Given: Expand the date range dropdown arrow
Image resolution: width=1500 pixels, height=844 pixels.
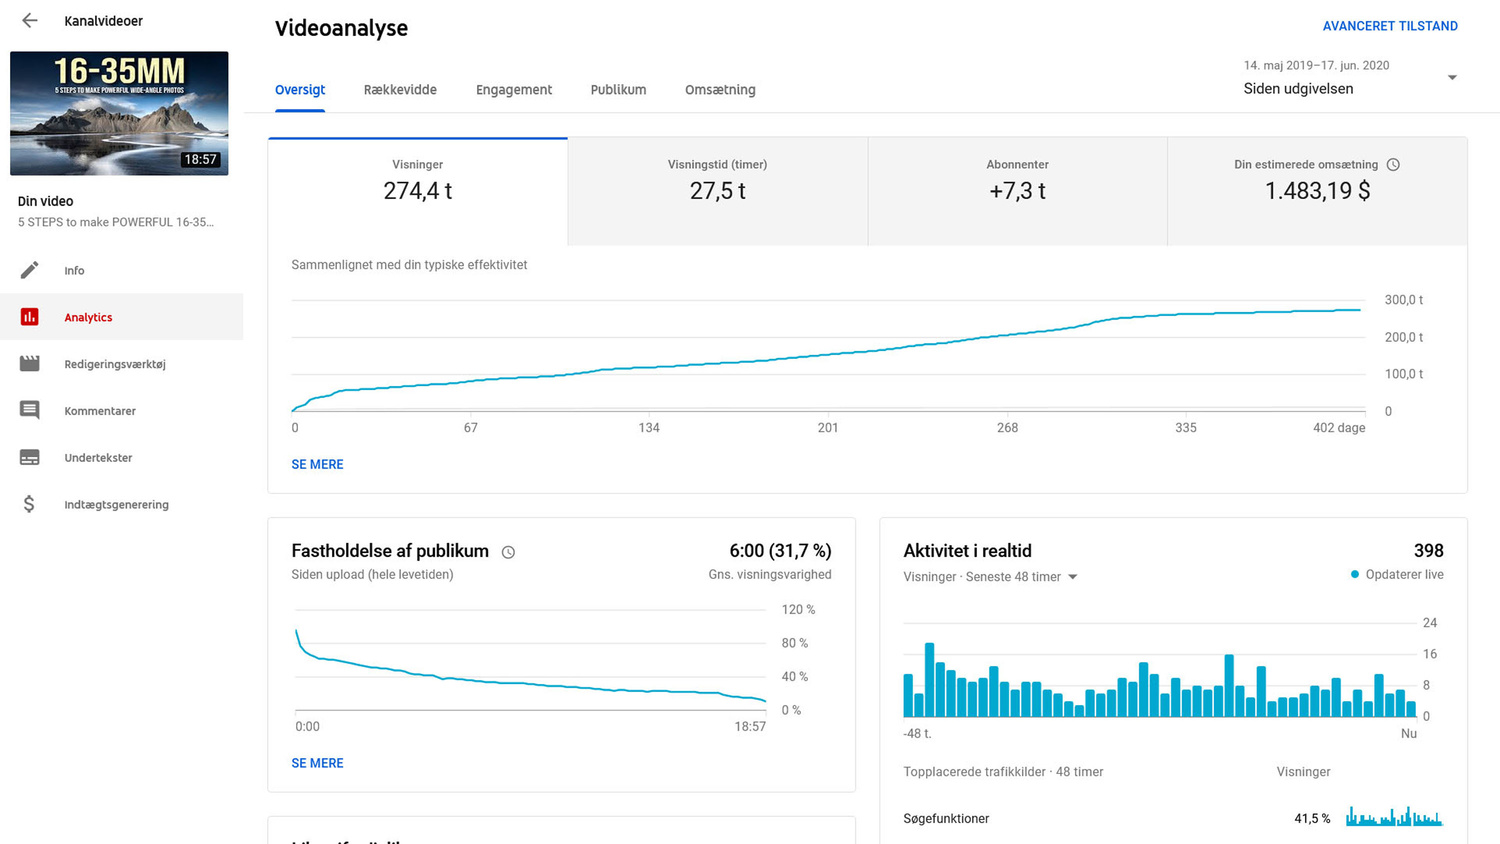Looking at the screenshot, I should (1452, 78).
